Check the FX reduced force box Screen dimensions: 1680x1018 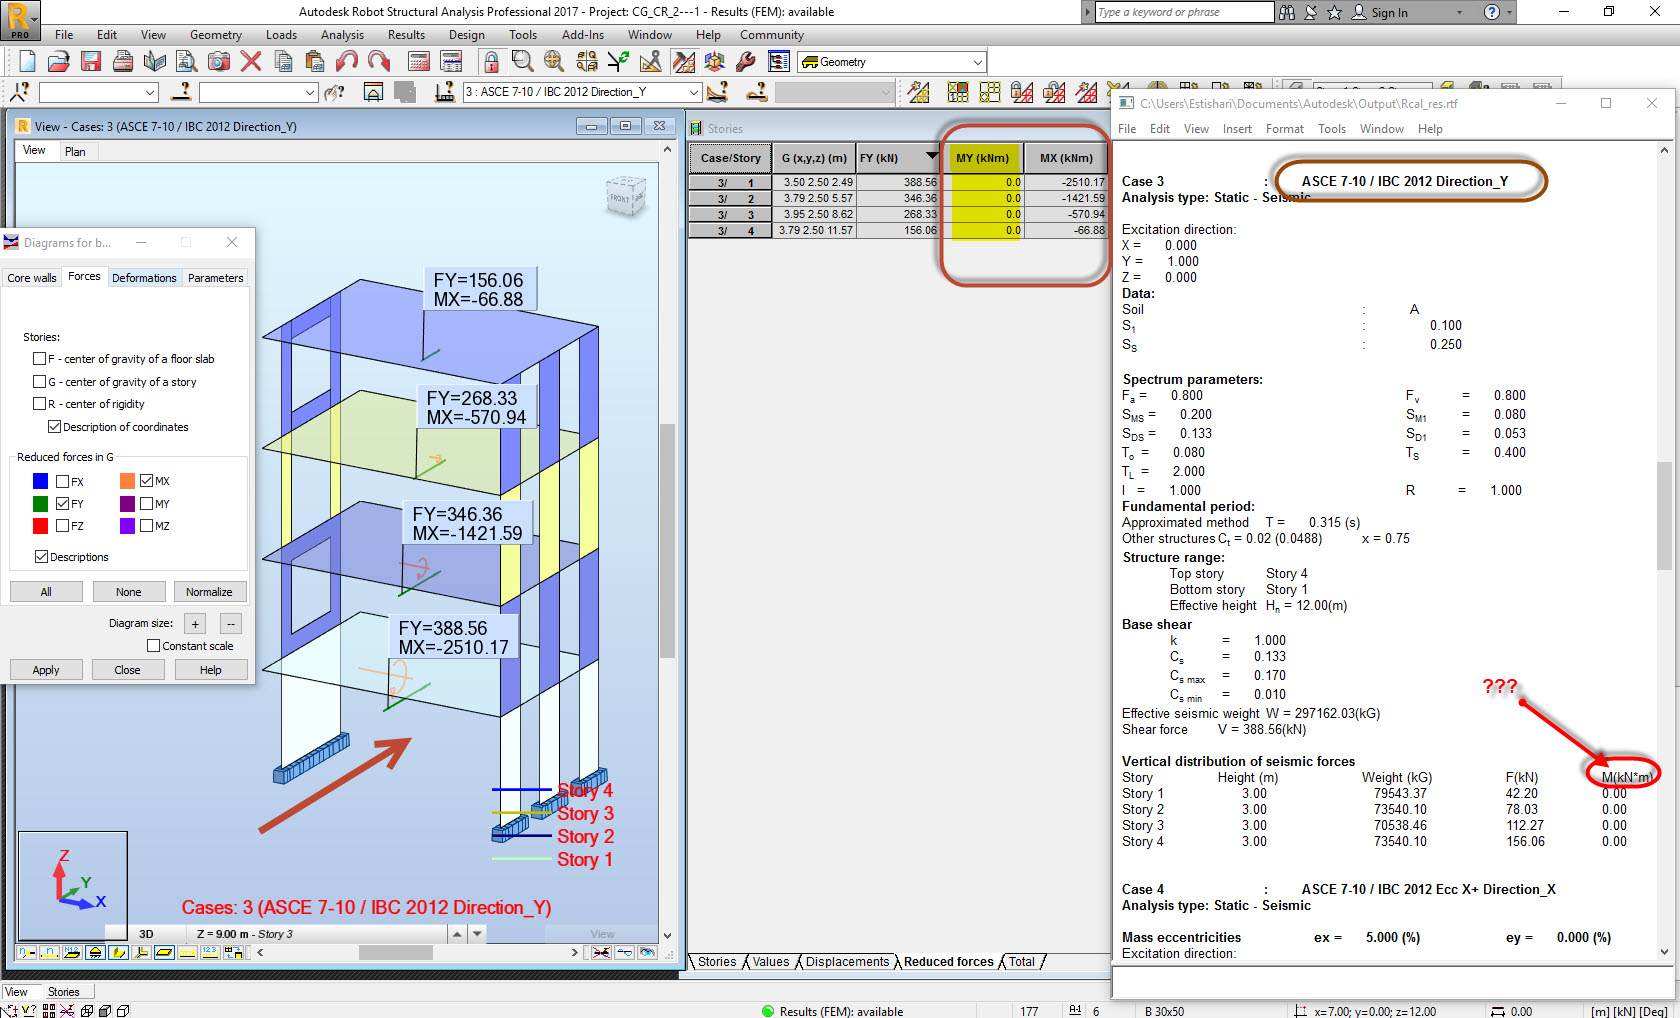pyautogui.click(x=63, y=481)
